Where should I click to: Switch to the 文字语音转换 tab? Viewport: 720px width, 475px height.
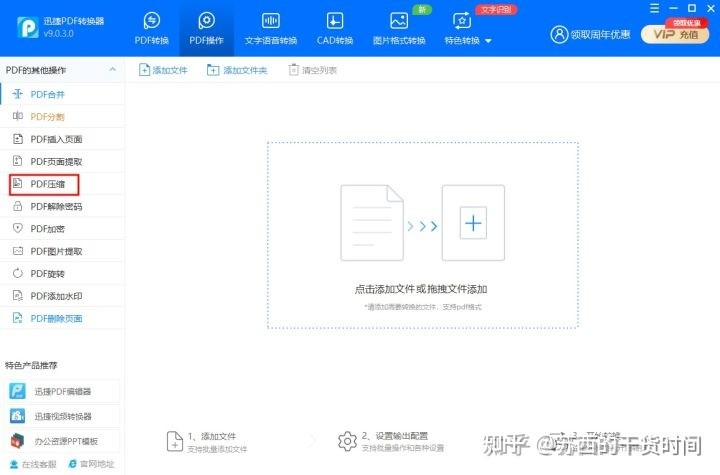[270, 29]
